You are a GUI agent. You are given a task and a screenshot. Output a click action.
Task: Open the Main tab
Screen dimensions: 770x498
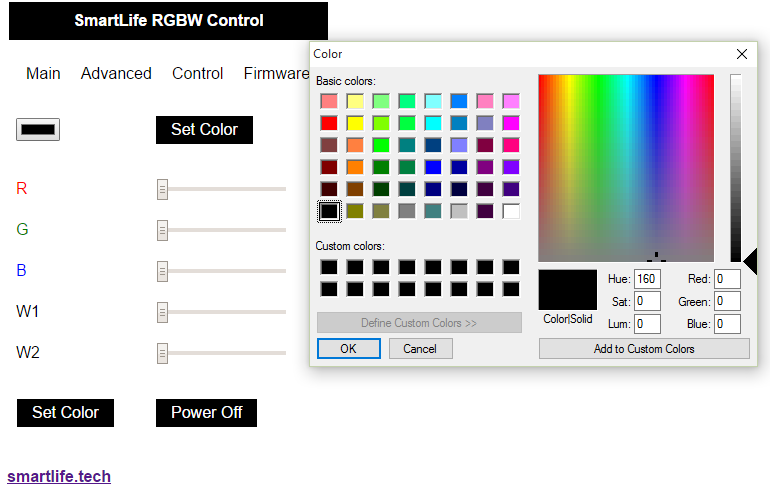pos(43,74)
